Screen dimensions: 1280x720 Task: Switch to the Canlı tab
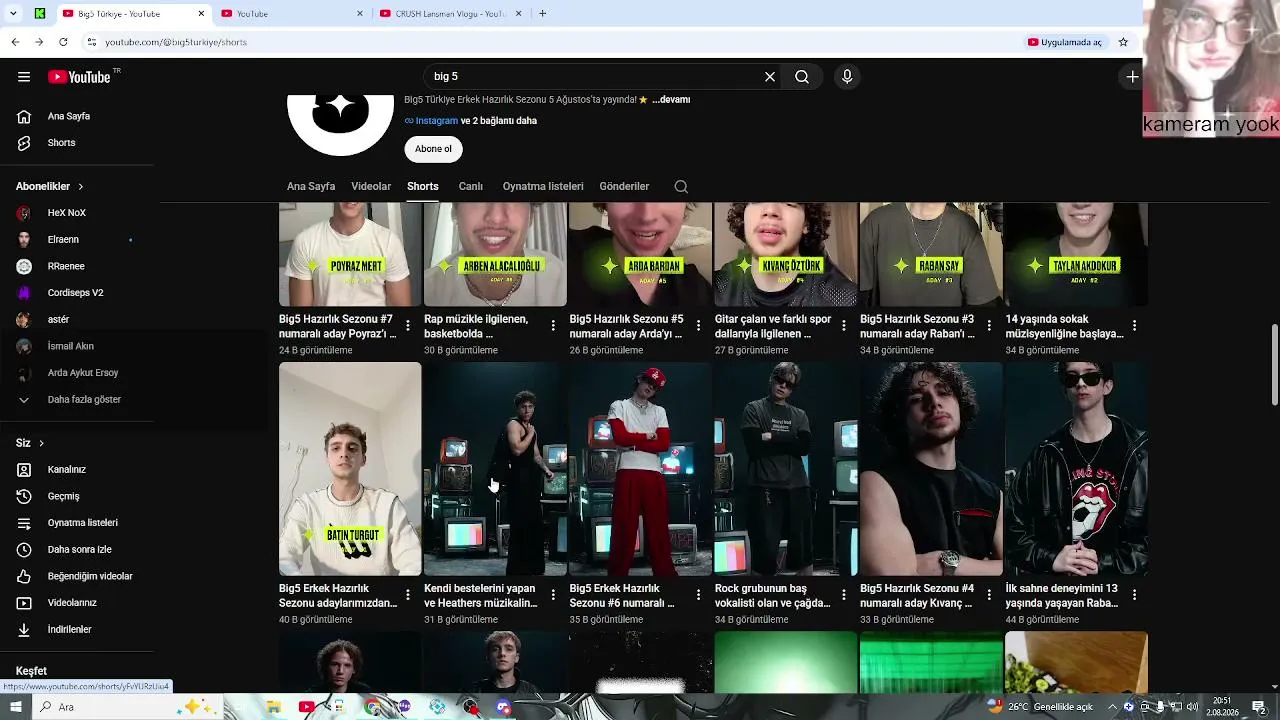point(470,187)
